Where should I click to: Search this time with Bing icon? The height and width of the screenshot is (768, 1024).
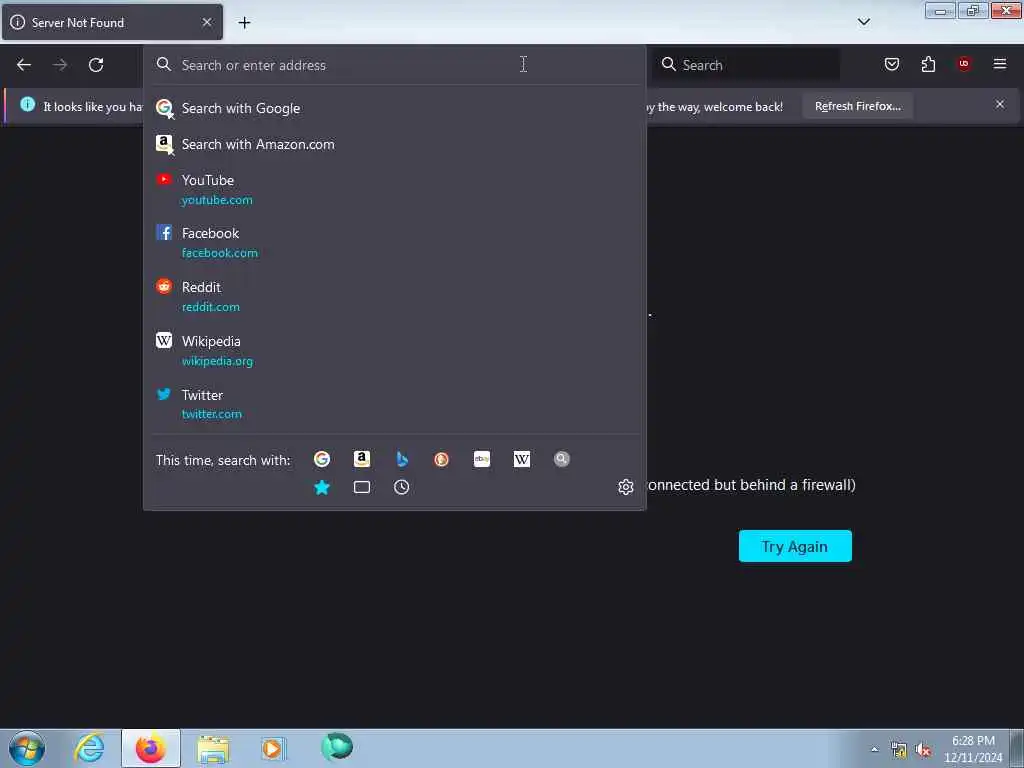click(402, 459)
